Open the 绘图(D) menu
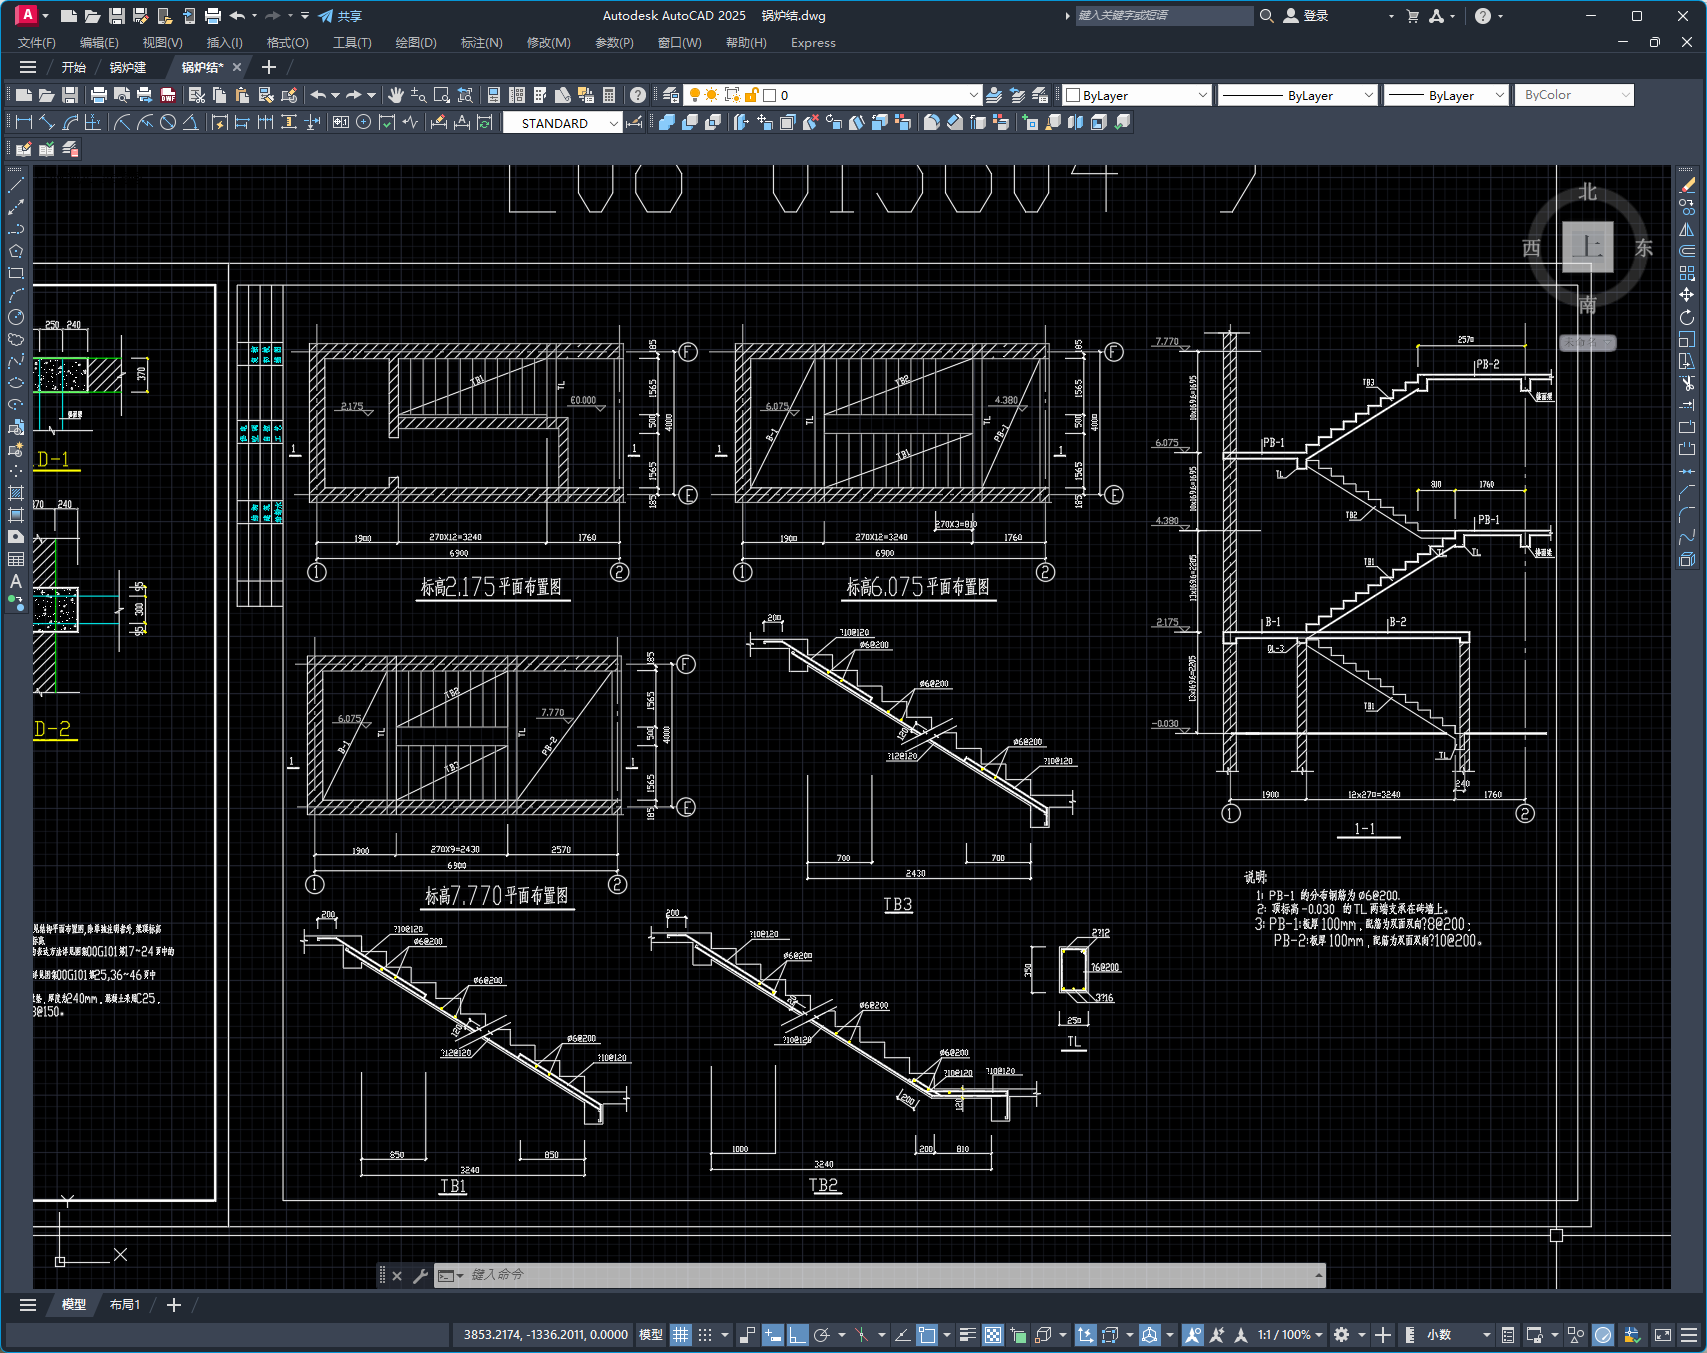 (416, 43)
